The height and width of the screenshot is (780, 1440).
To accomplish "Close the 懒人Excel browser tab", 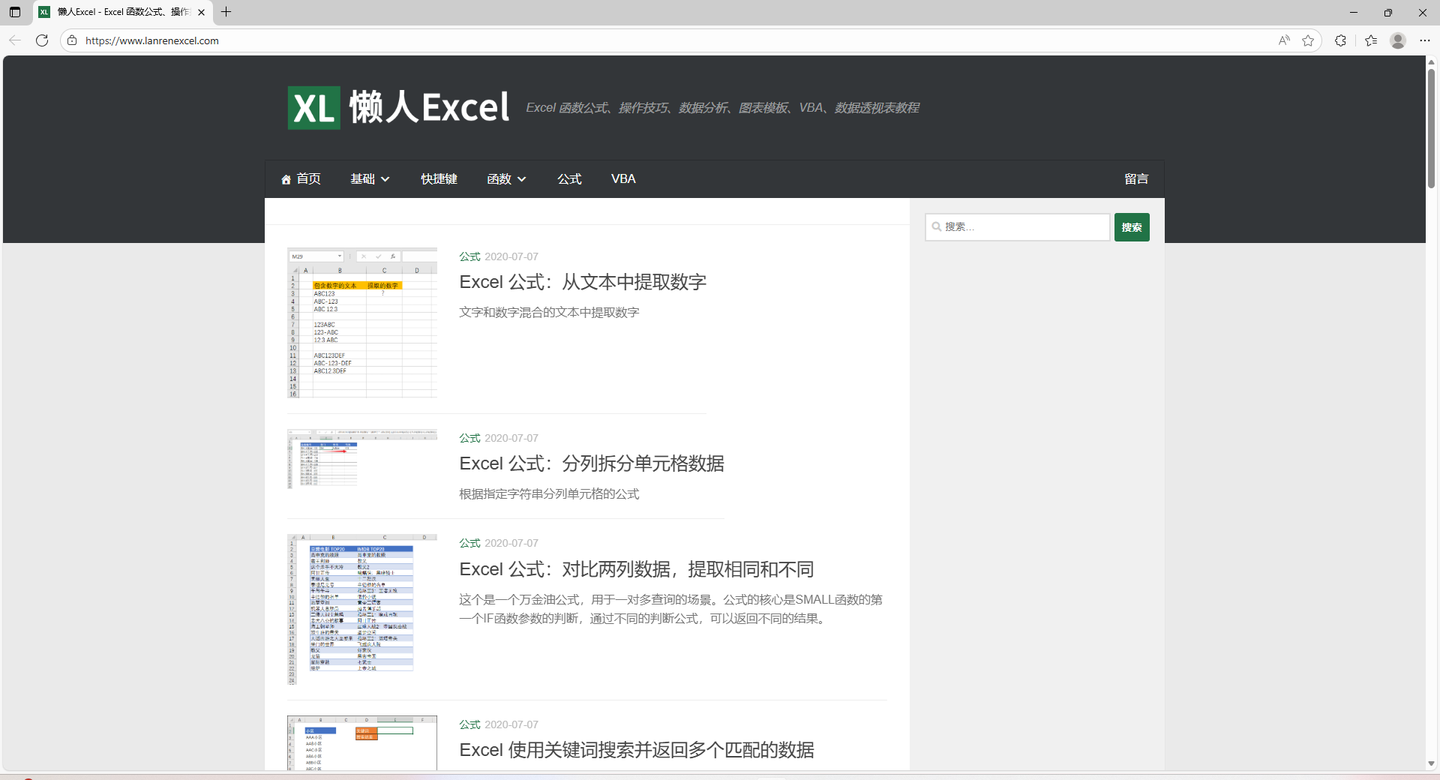I will (x=201, y=12).
